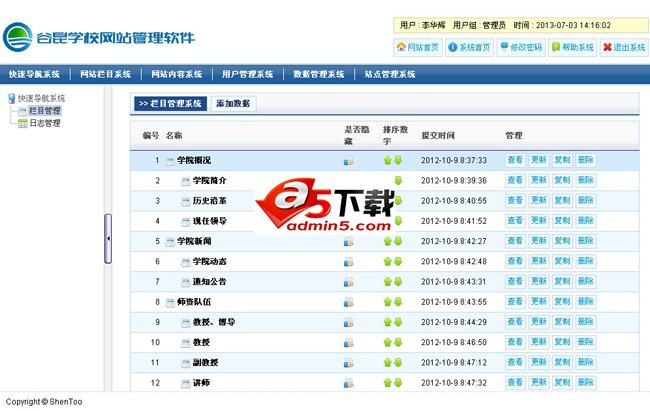The width and height of the screenshot is (650, 411).
Task: Move 学院新闻 down with green arrow
Action: [x=398, y=241]
